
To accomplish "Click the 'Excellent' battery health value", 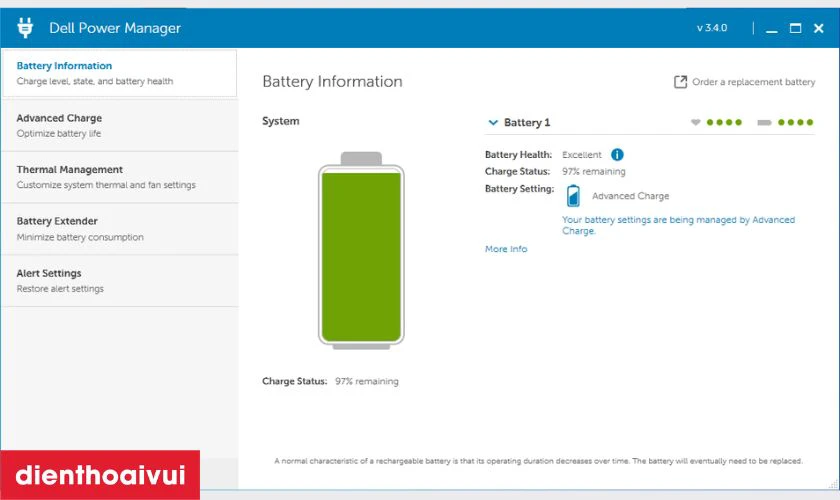I will 582,155.
